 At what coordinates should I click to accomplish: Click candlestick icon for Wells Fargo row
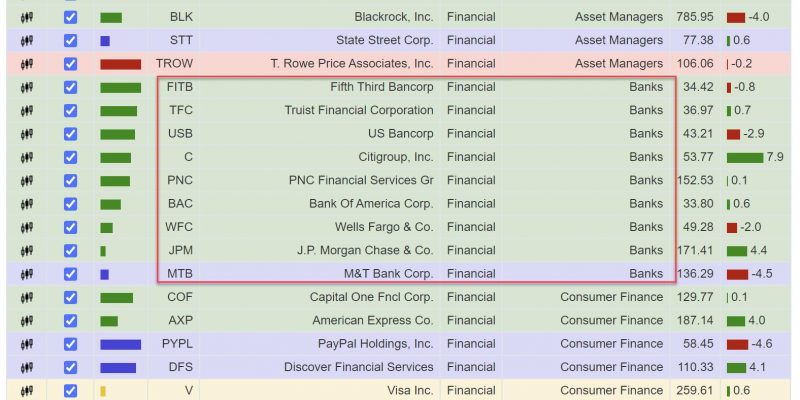click(27, 228)
